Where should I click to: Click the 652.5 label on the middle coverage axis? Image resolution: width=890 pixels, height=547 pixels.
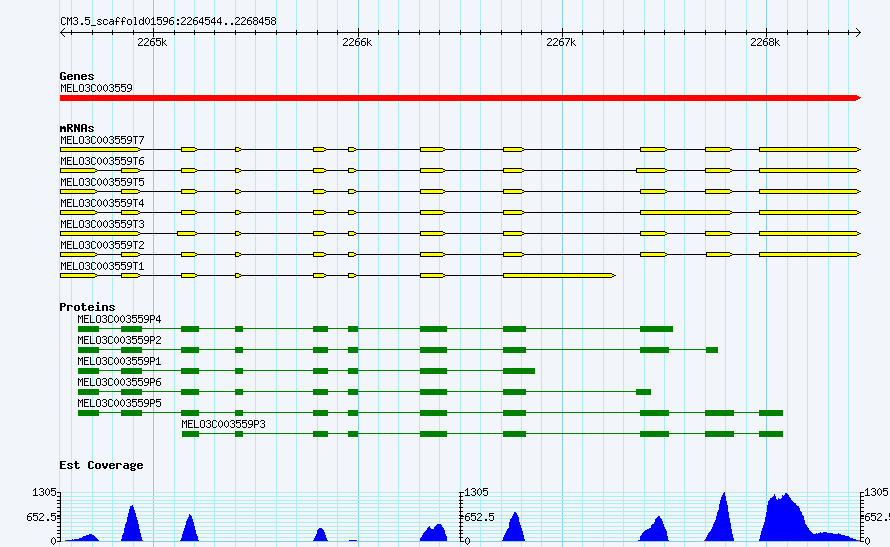point(480,517)
